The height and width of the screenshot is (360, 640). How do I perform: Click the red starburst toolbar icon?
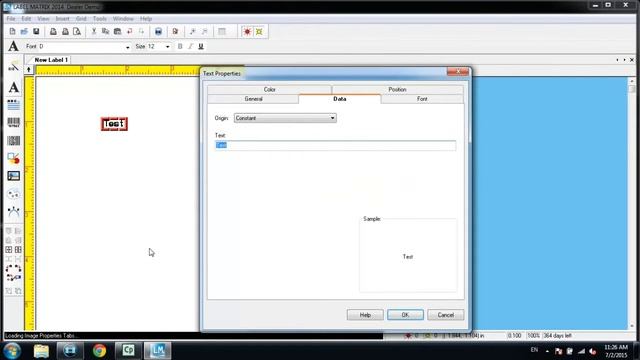247,31
